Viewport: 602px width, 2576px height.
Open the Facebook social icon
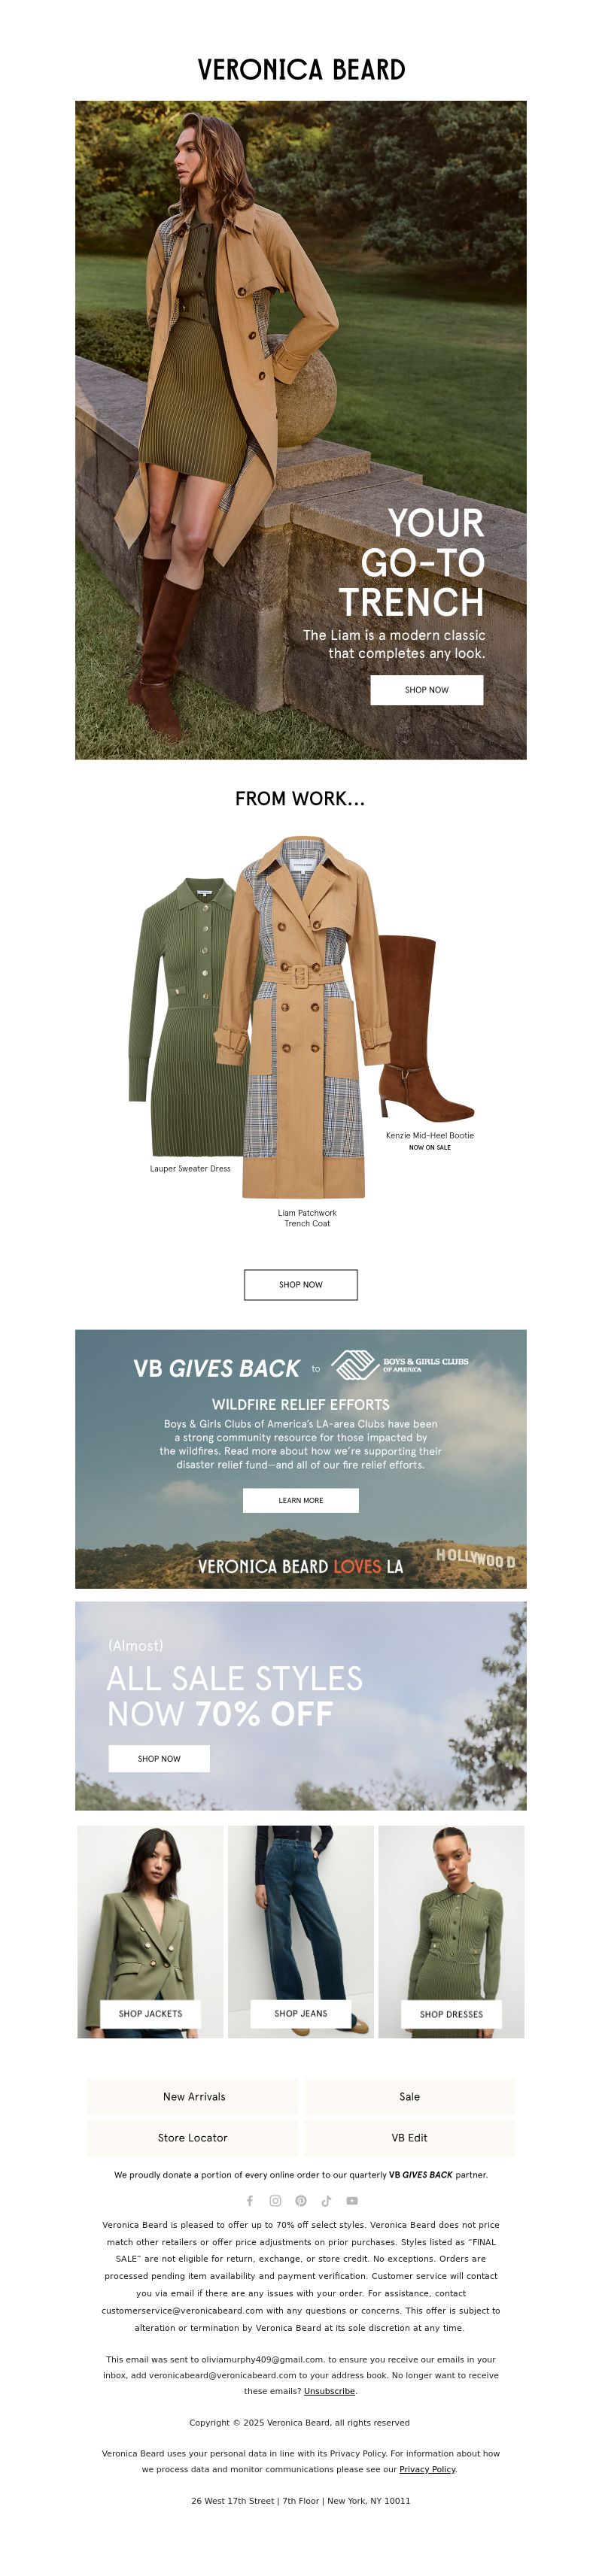[250, 2200]
